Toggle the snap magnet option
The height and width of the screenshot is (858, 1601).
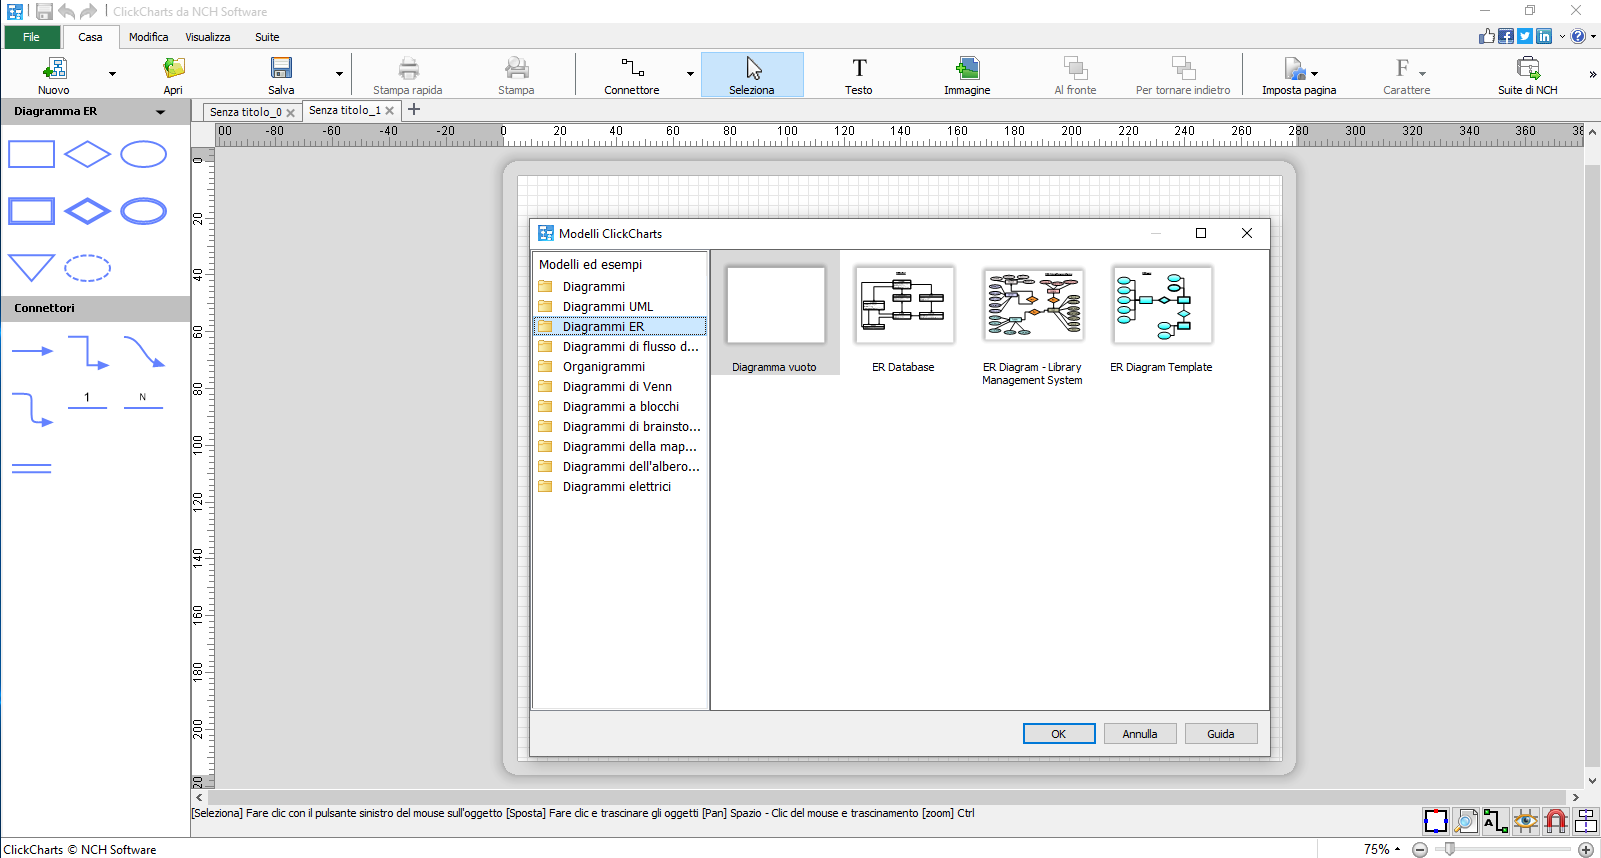point(1556,821)
